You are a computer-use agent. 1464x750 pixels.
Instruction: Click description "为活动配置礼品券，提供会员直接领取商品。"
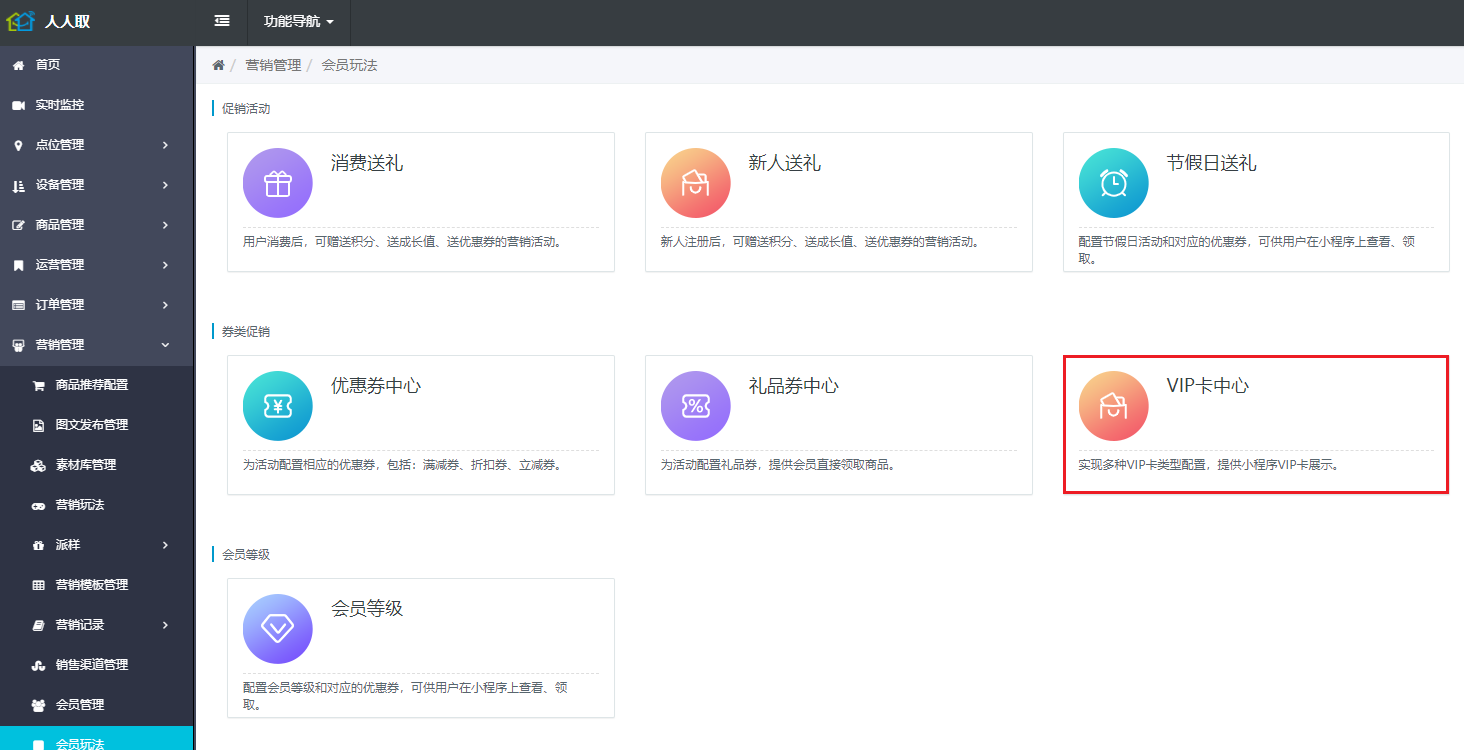(778, 465)
